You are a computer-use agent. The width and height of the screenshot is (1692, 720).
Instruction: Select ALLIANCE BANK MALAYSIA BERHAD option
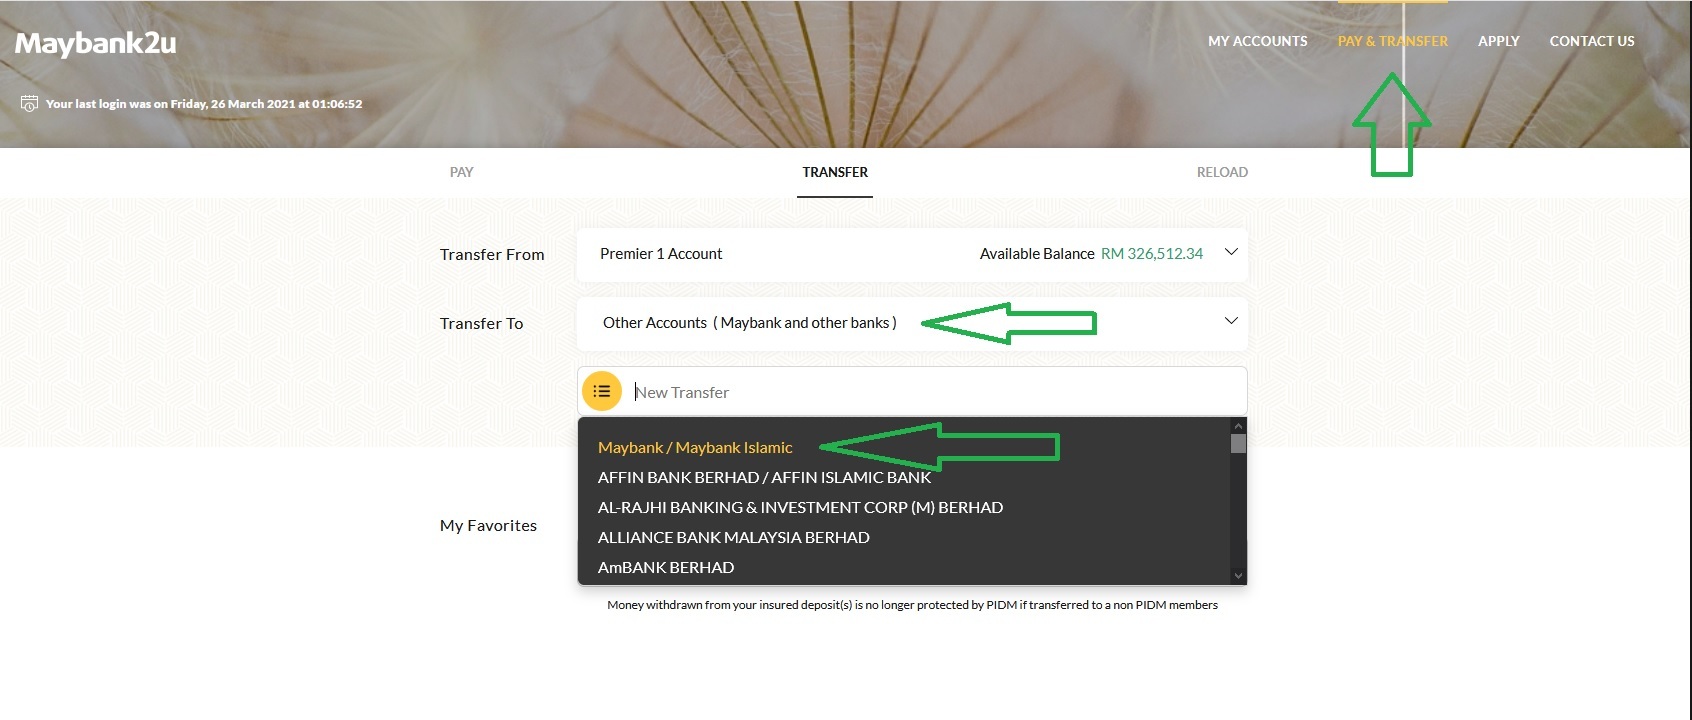click(x=733, y=538)
